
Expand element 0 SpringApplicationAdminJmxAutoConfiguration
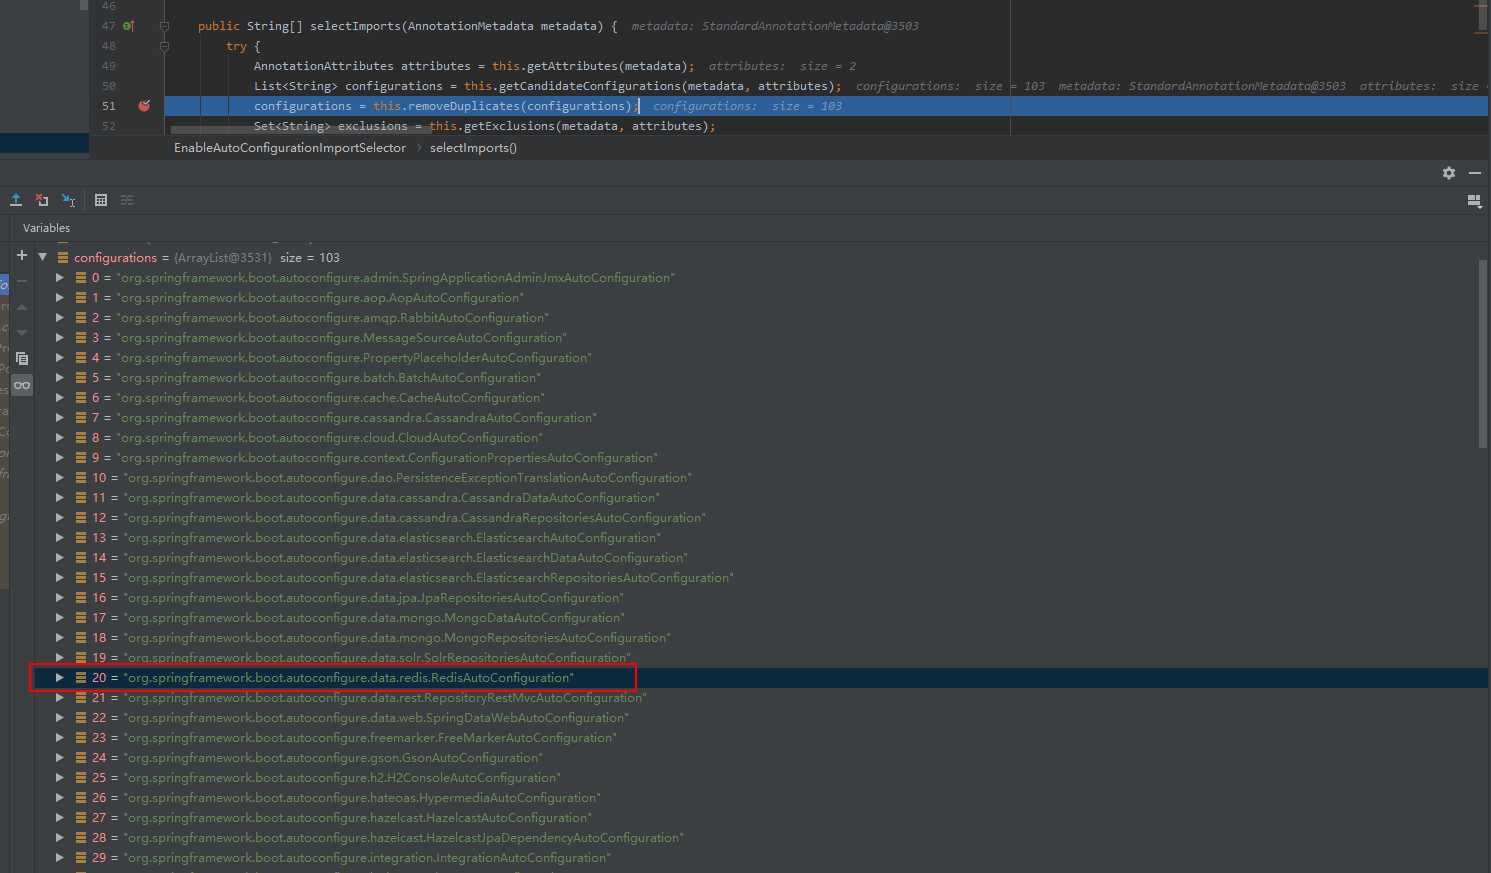[x=60, y=277]
